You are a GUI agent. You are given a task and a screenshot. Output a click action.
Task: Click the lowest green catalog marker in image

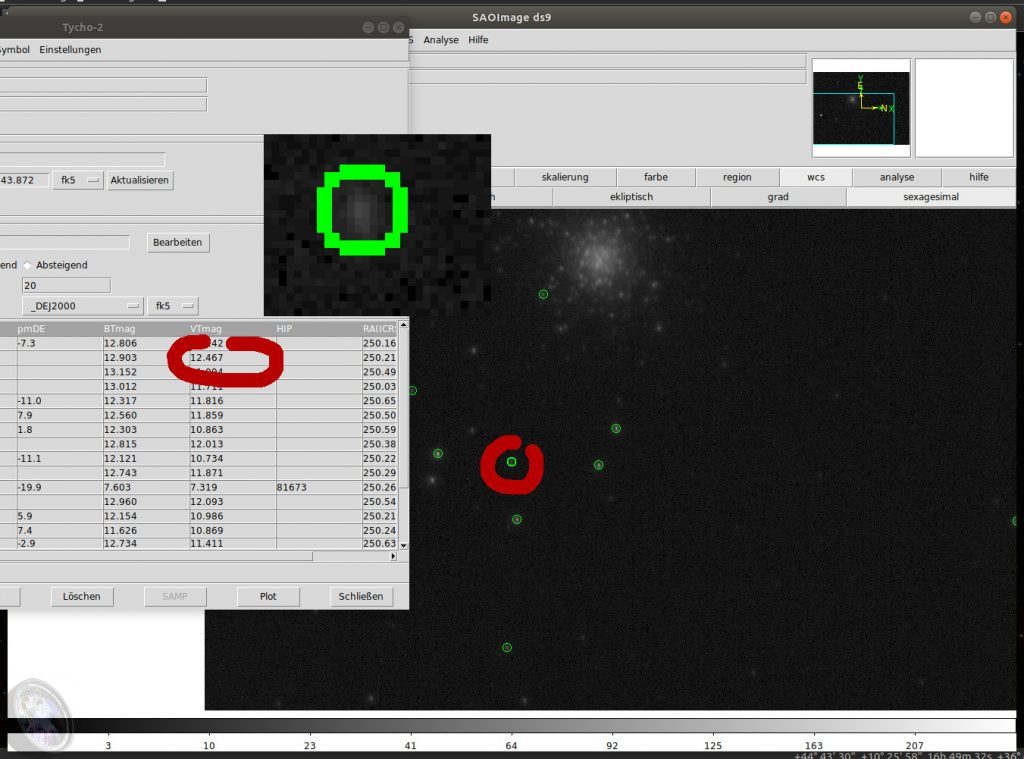pyautogui.click(x=507, y=648)
